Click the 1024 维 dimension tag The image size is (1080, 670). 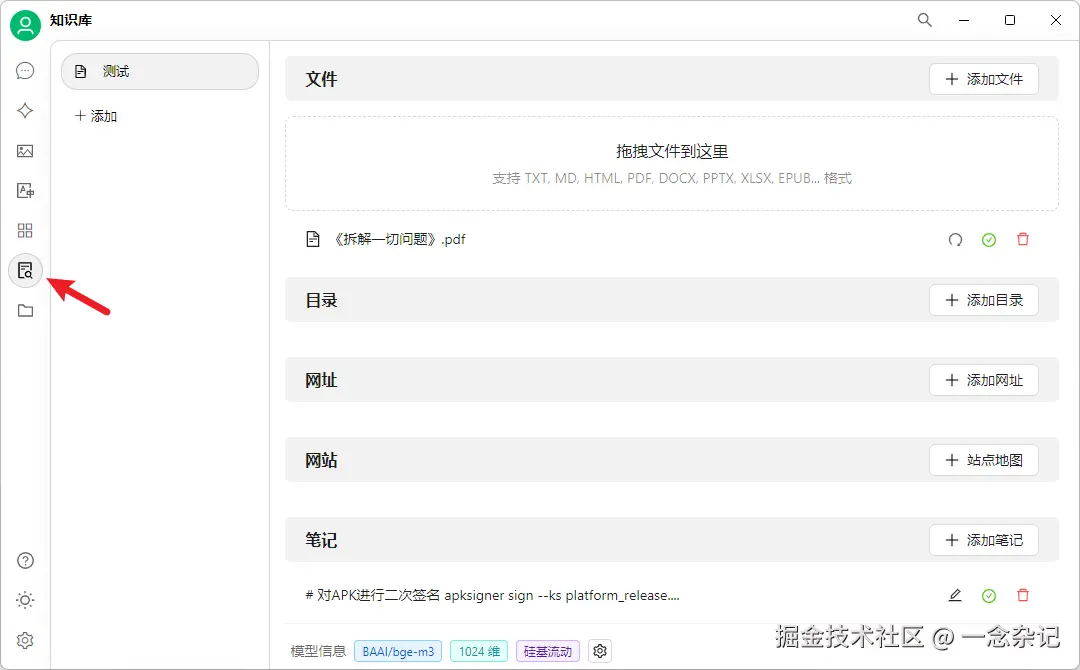pos(479,651)
